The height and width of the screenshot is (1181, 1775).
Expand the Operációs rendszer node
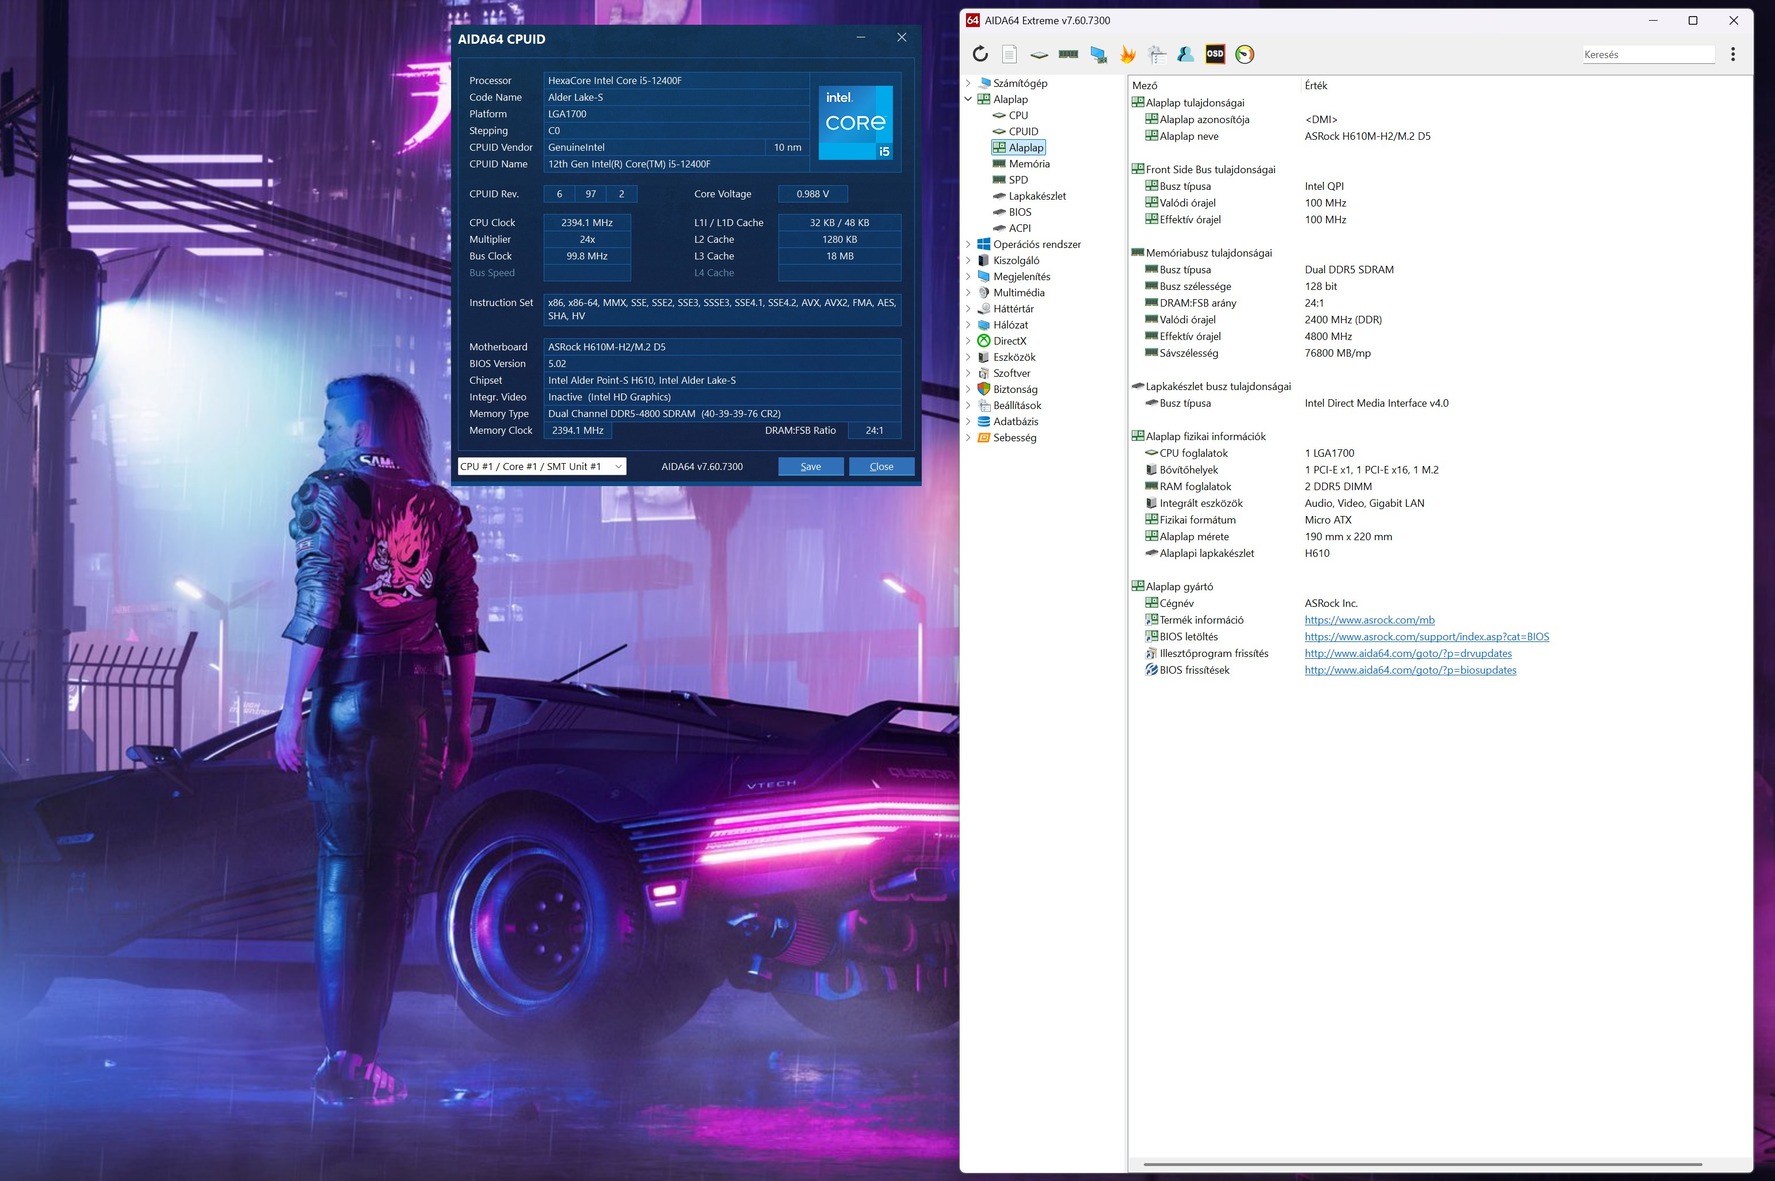tap(968, 244)
